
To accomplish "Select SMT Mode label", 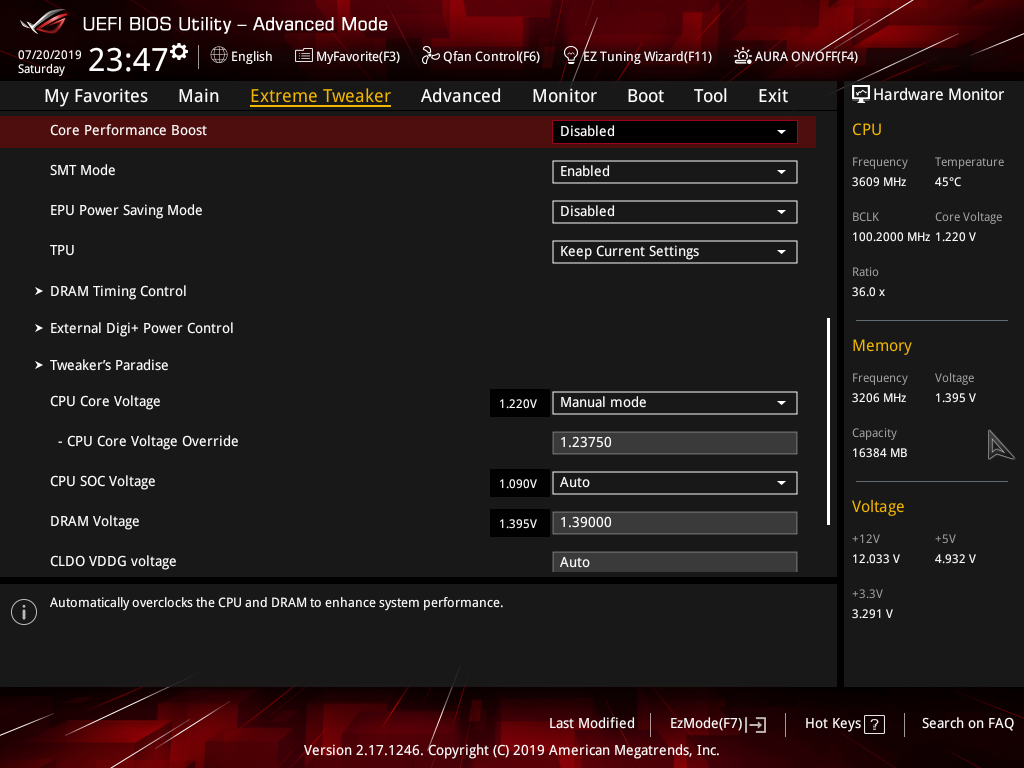I will click(x=82, y=170).
